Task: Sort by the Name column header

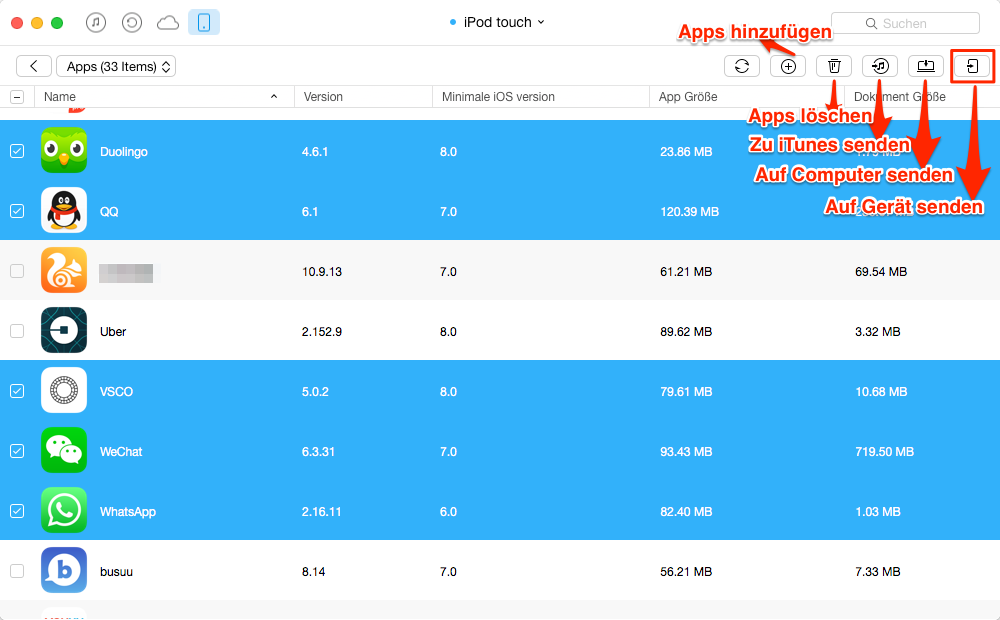Action: coord(165,97)
